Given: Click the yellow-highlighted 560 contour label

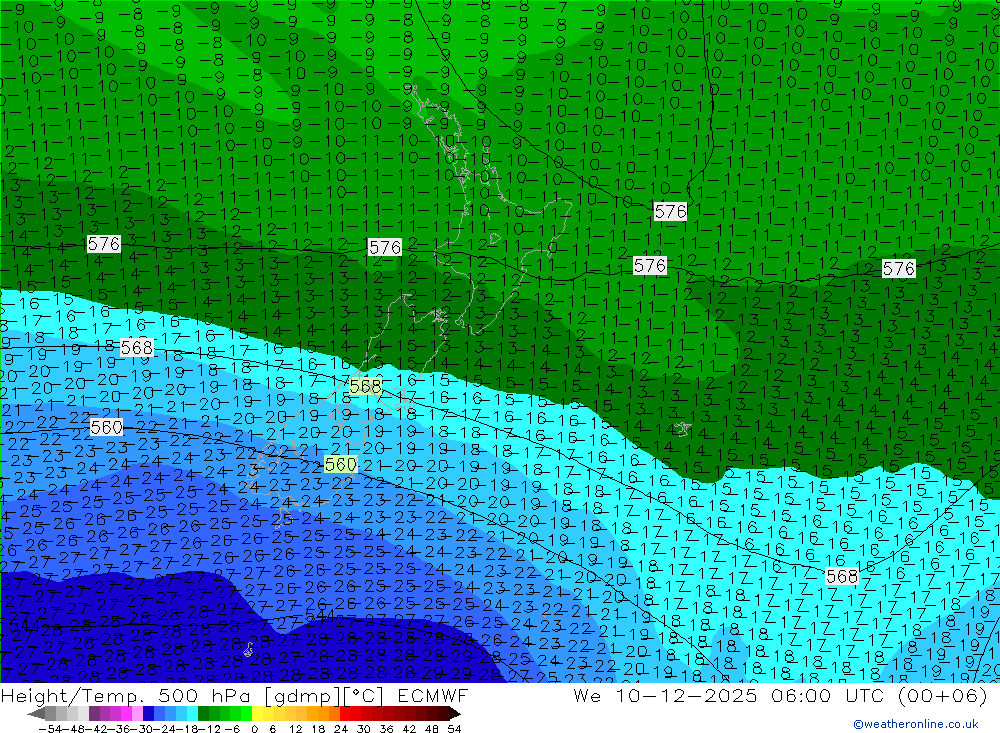Looking at the screenshot, I should point(340,465).
